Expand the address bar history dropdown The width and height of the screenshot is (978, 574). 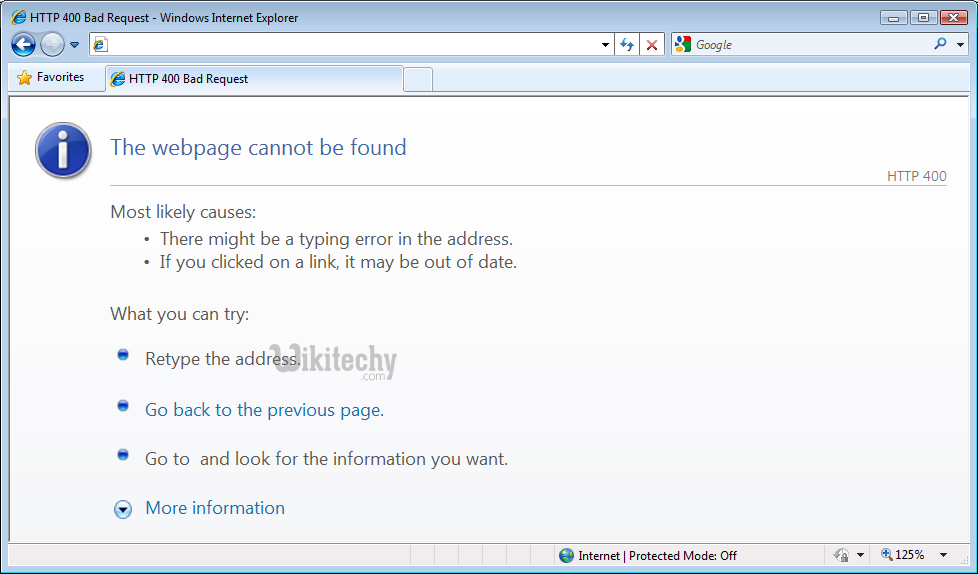604,45
